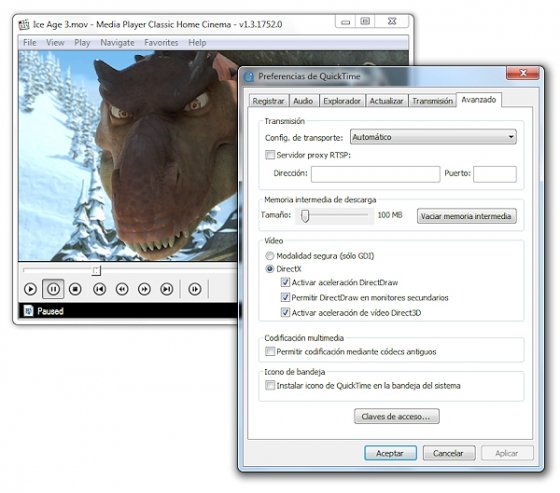Click the fast-forward (increase speed) button
This screenshot has width=560, height=493.
point(144,289)
